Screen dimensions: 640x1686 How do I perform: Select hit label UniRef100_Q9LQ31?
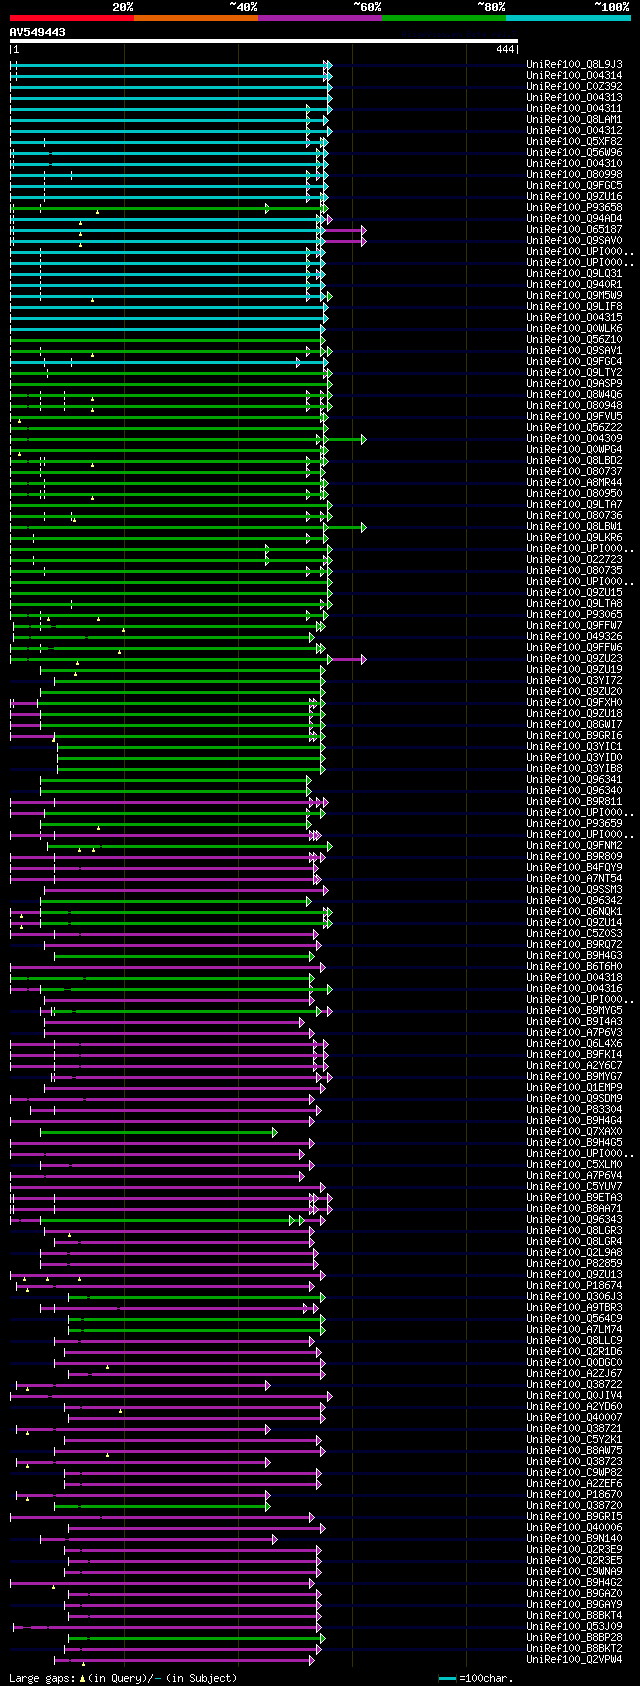pos(574,274)
